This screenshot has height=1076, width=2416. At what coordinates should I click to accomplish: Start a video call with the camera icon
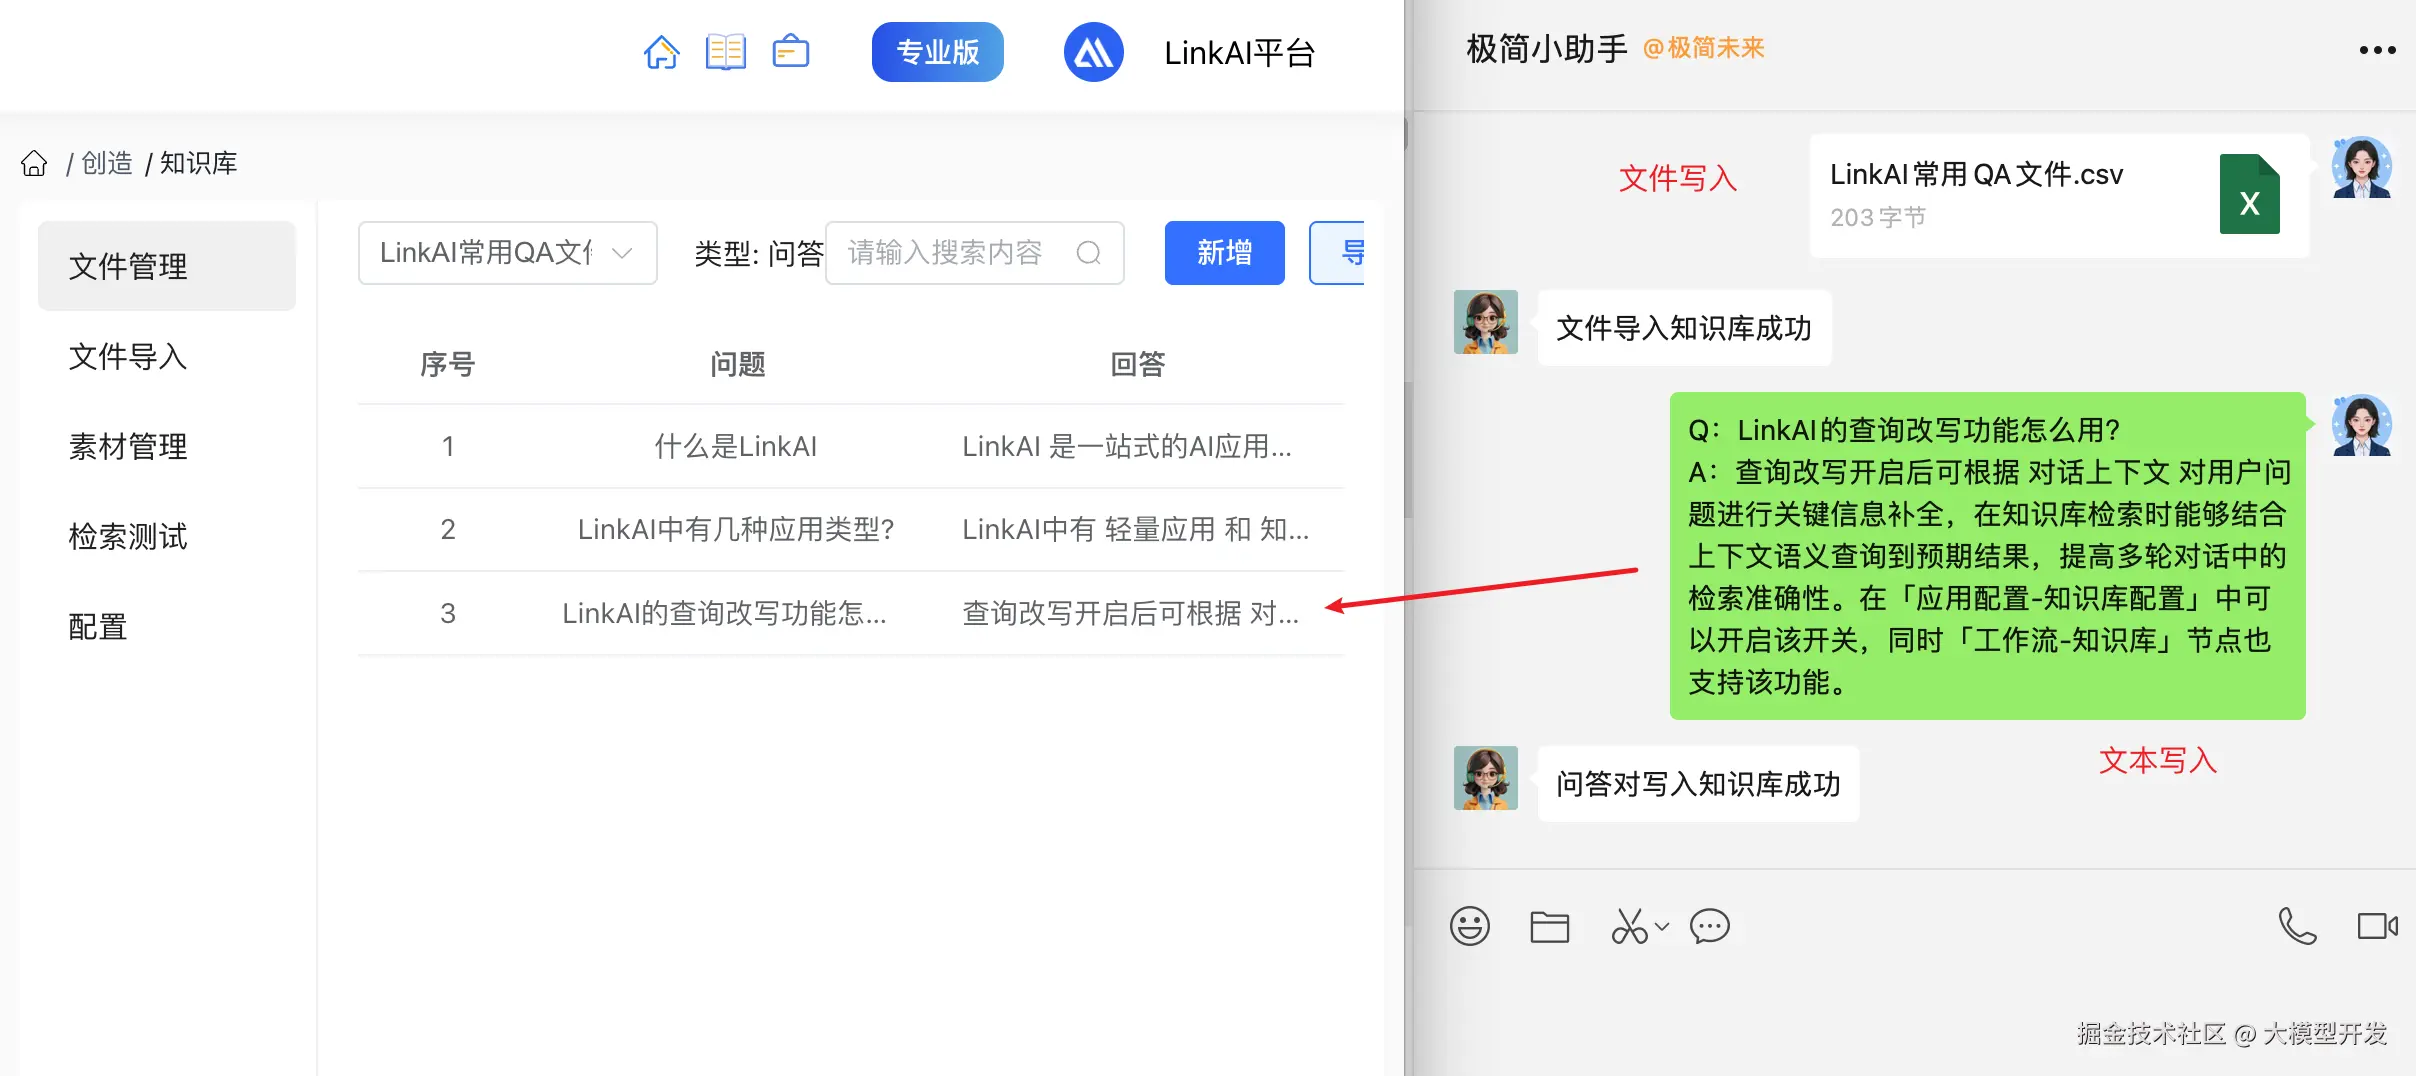2377,926
